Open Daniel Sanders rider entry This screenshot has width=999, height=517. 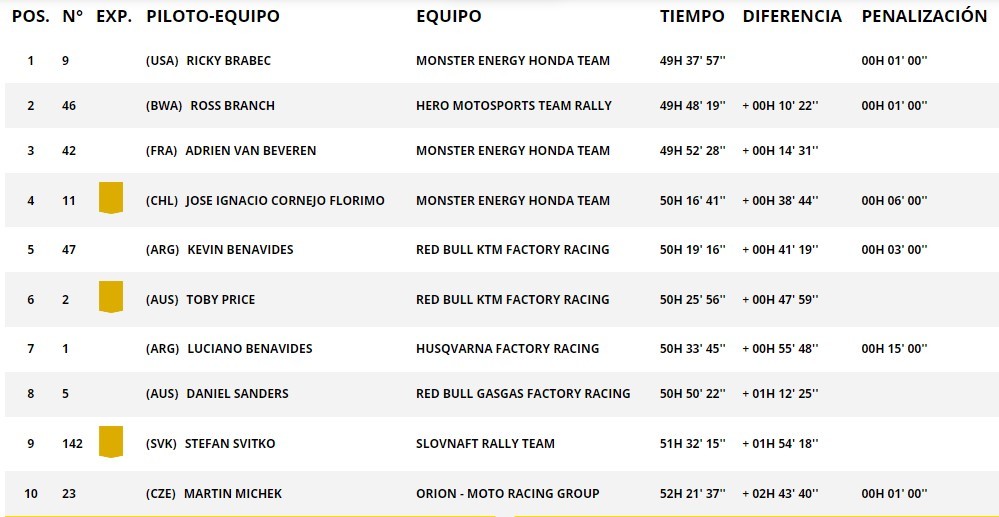[237, 394]
